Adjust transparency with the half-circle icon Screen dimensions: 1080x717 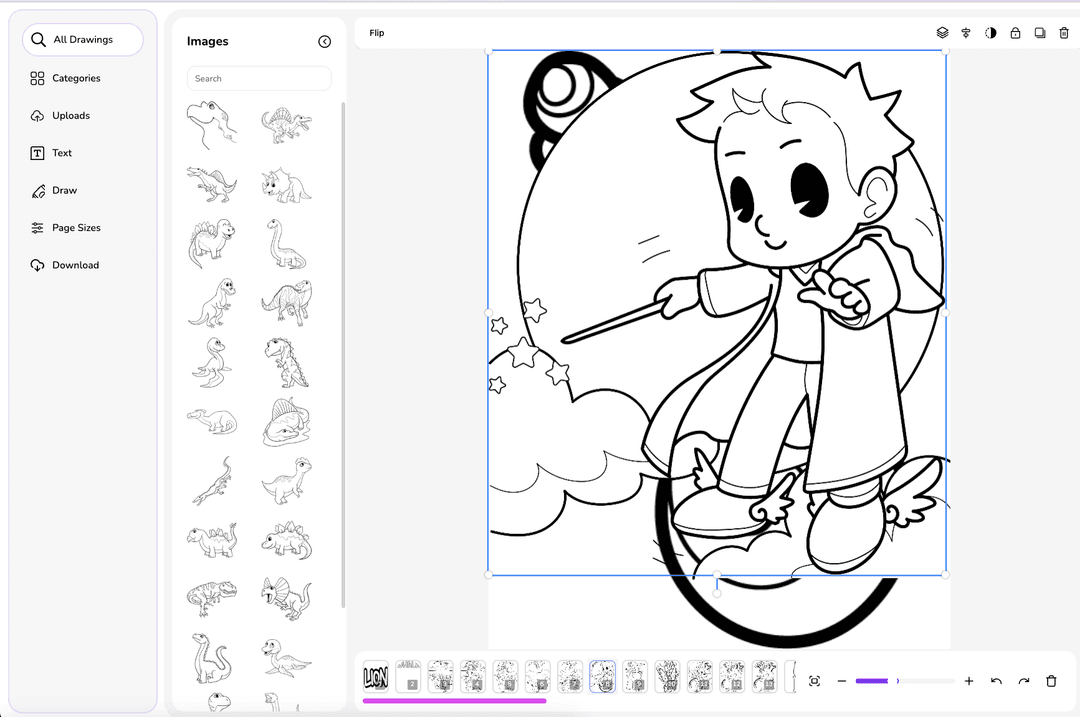tap(991, 33)
